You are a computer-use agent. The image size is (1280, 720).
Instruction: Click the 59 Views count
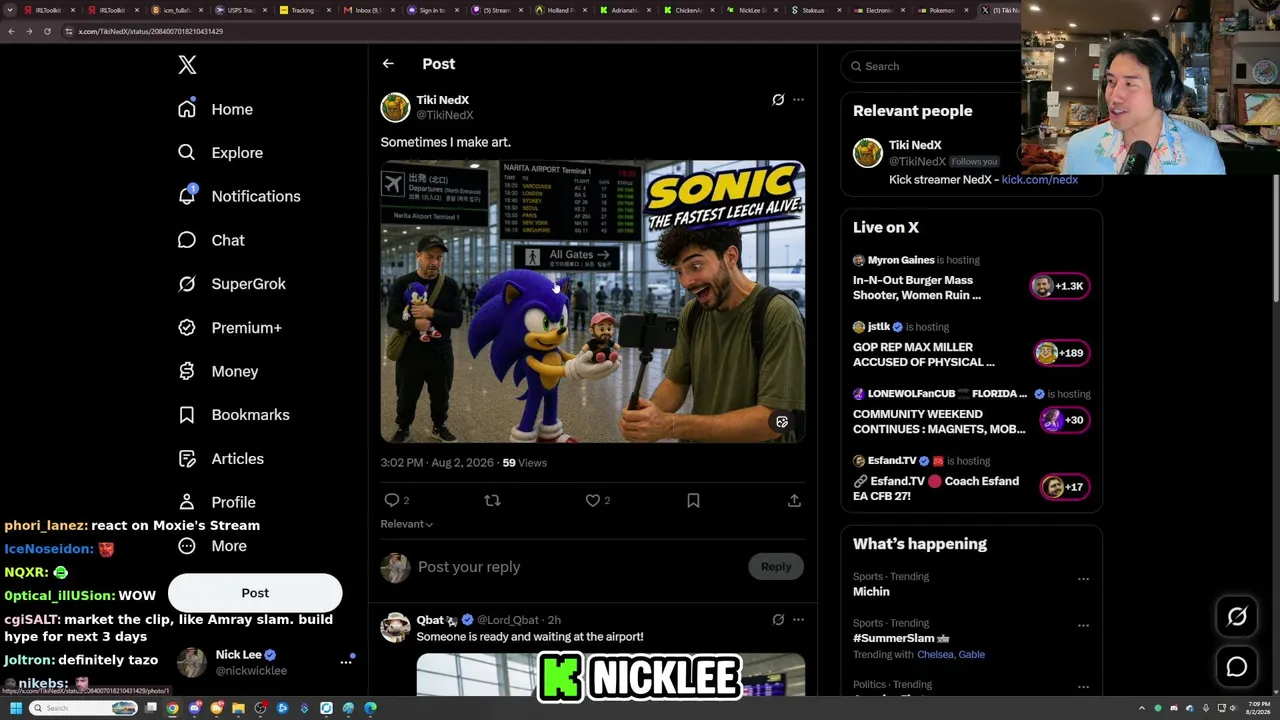[x=524, y=463]
